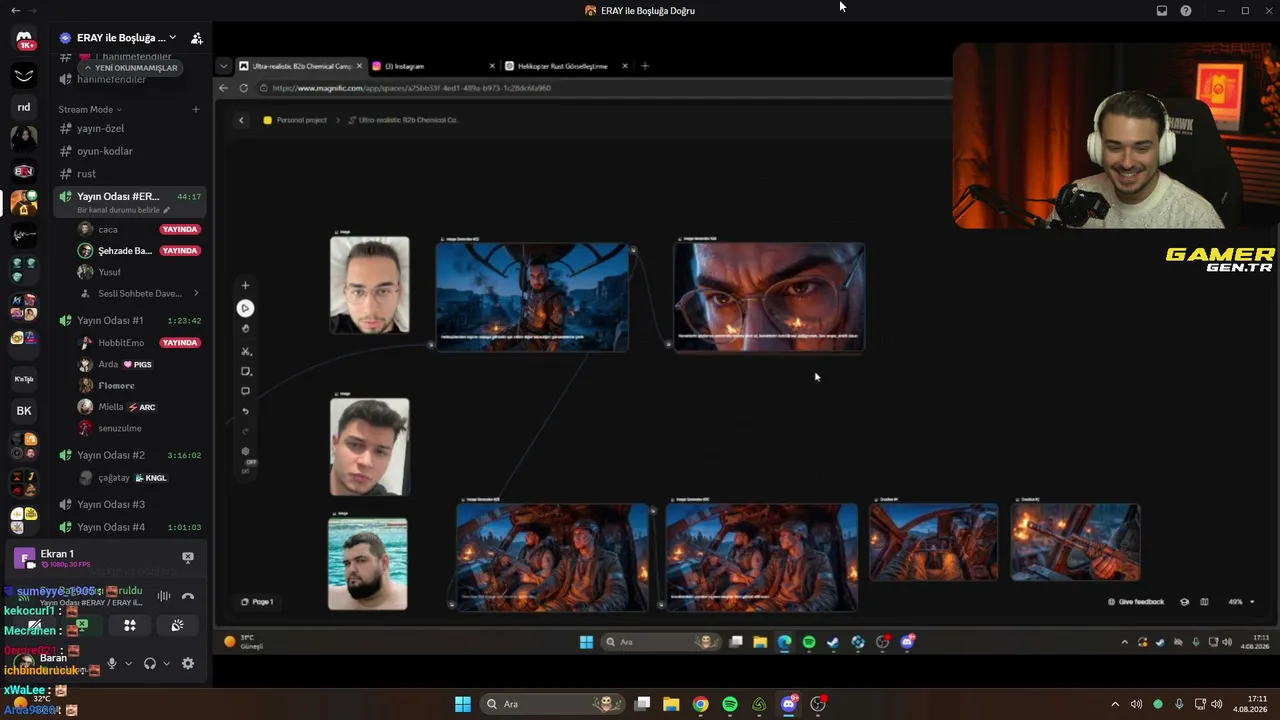Jump to 'YENİ OKUNMAMIŞLAR' unread channels
This screenshot has height=720, width=1280.
(x=131, y=68)
